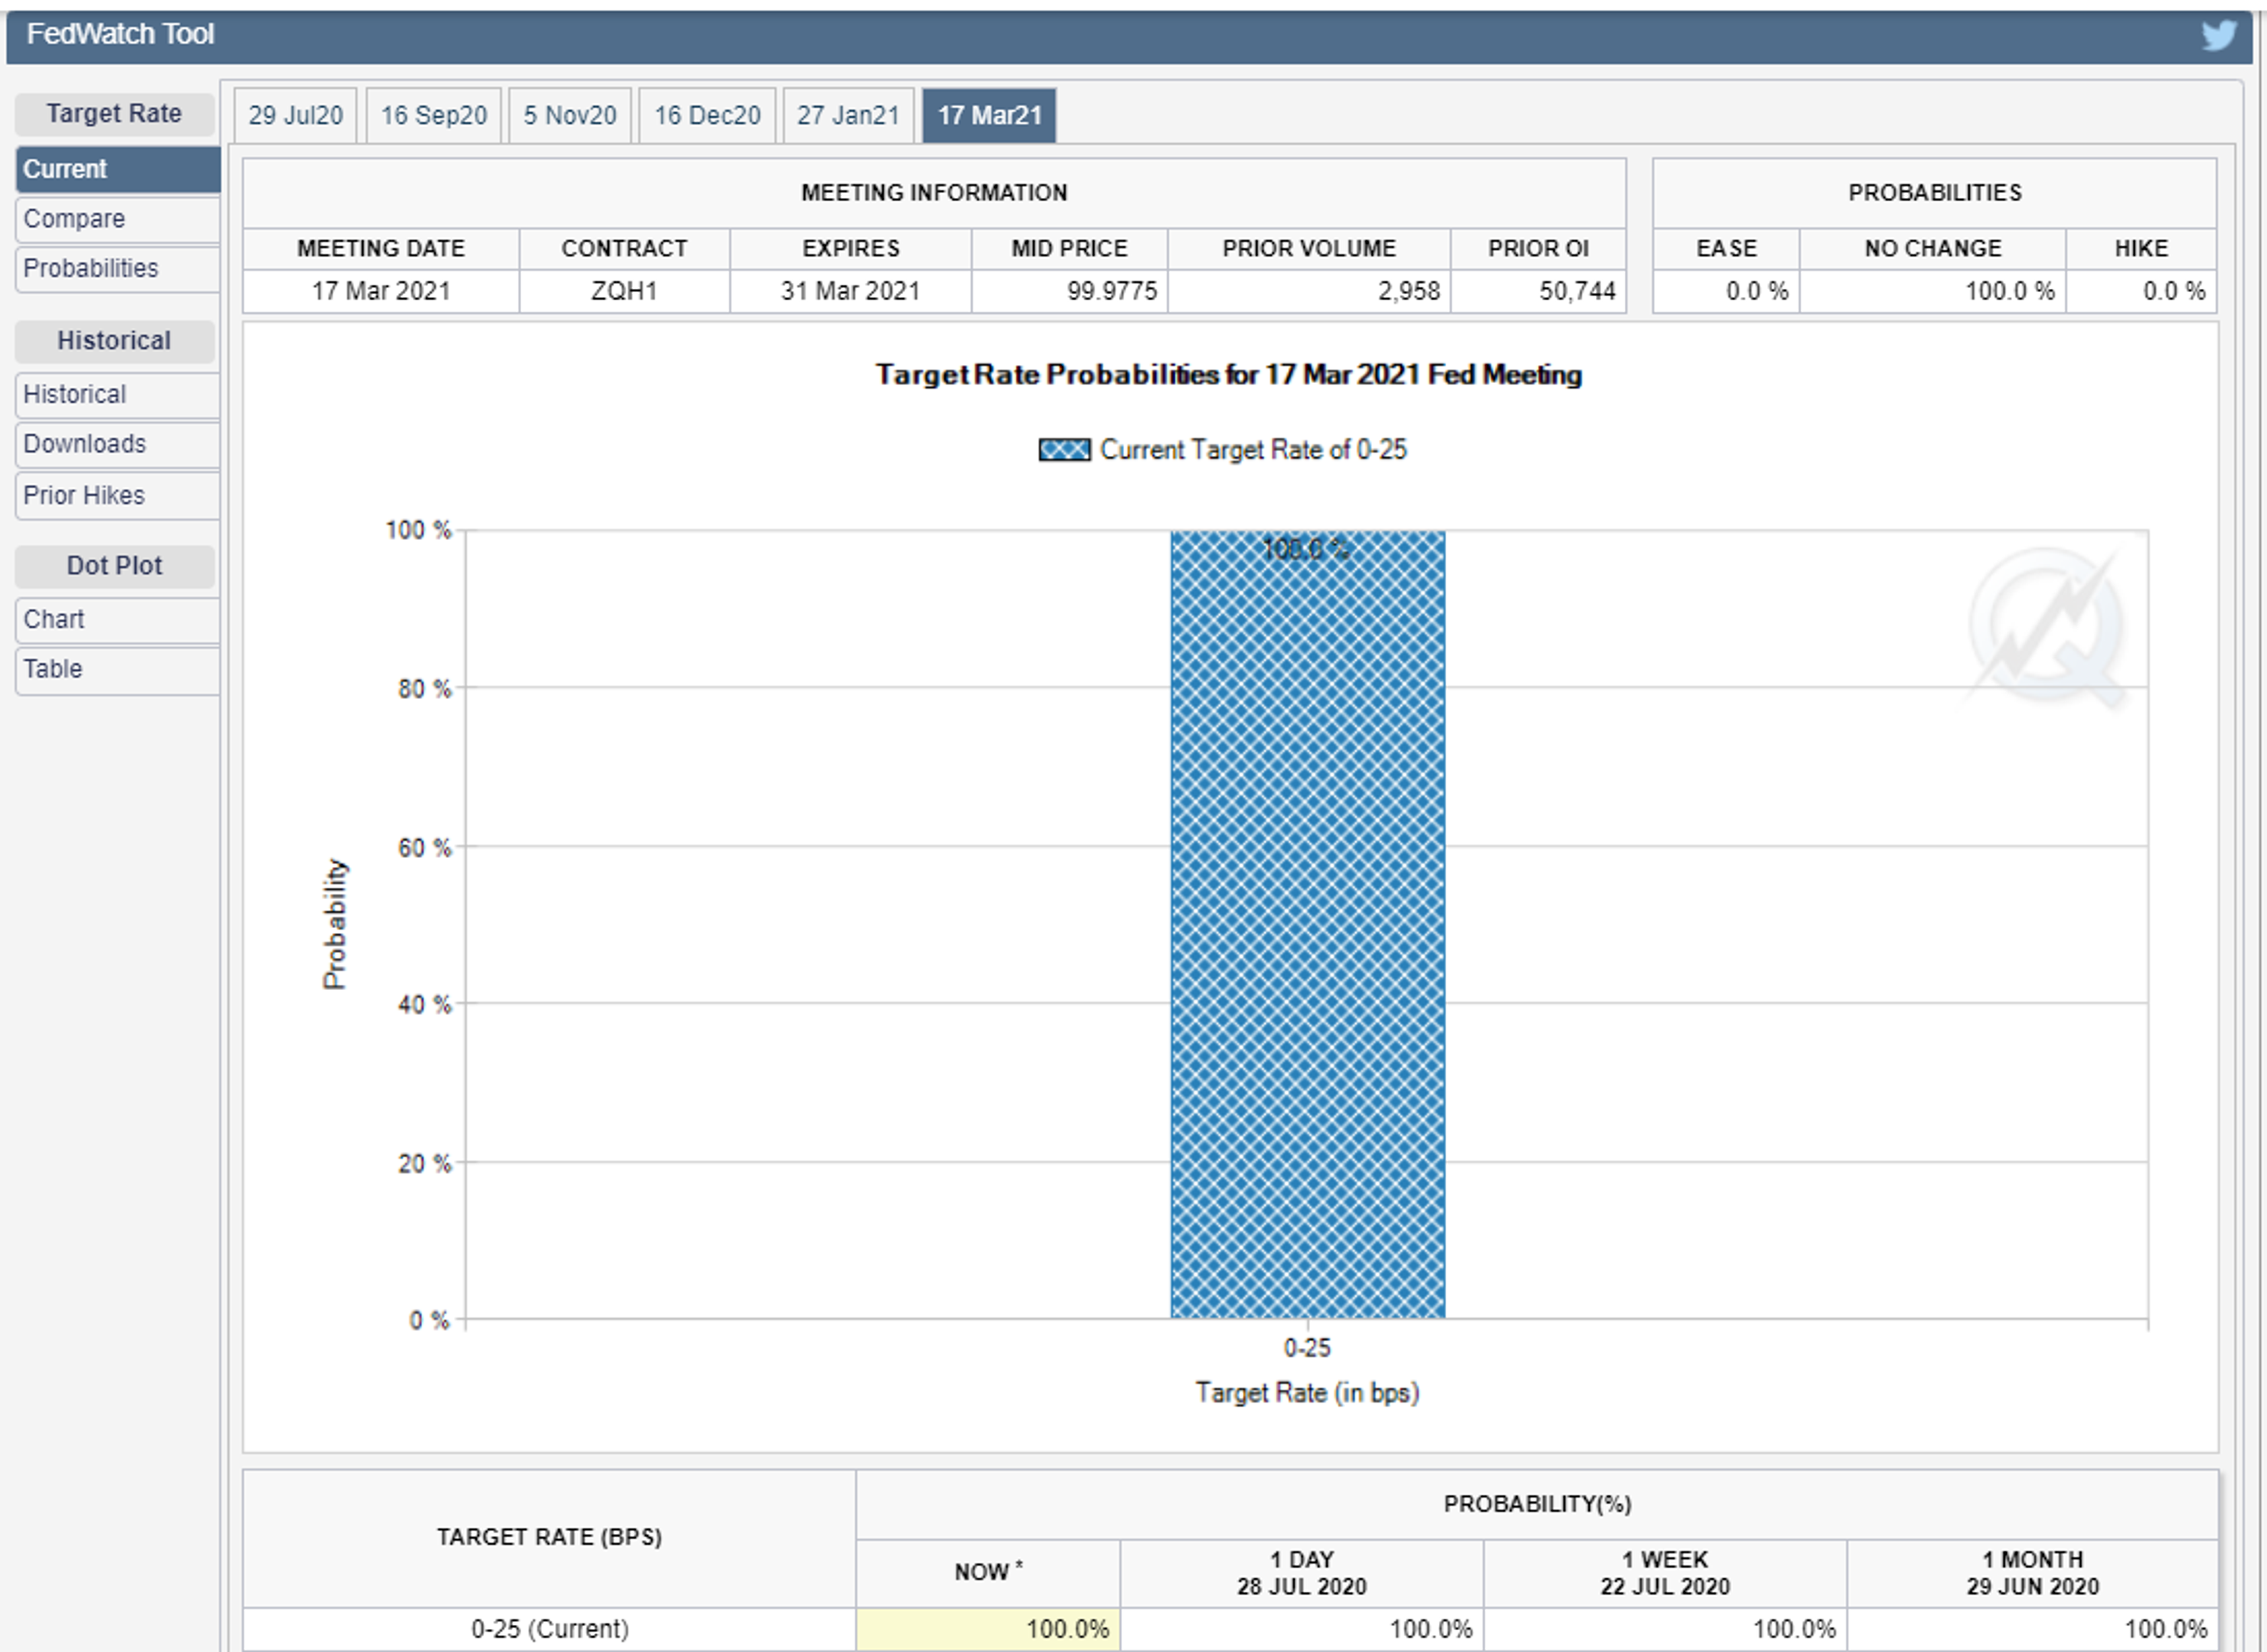Click the Ease probability value
This screenshot has height=1652, width=2267.
point(1756,291)
